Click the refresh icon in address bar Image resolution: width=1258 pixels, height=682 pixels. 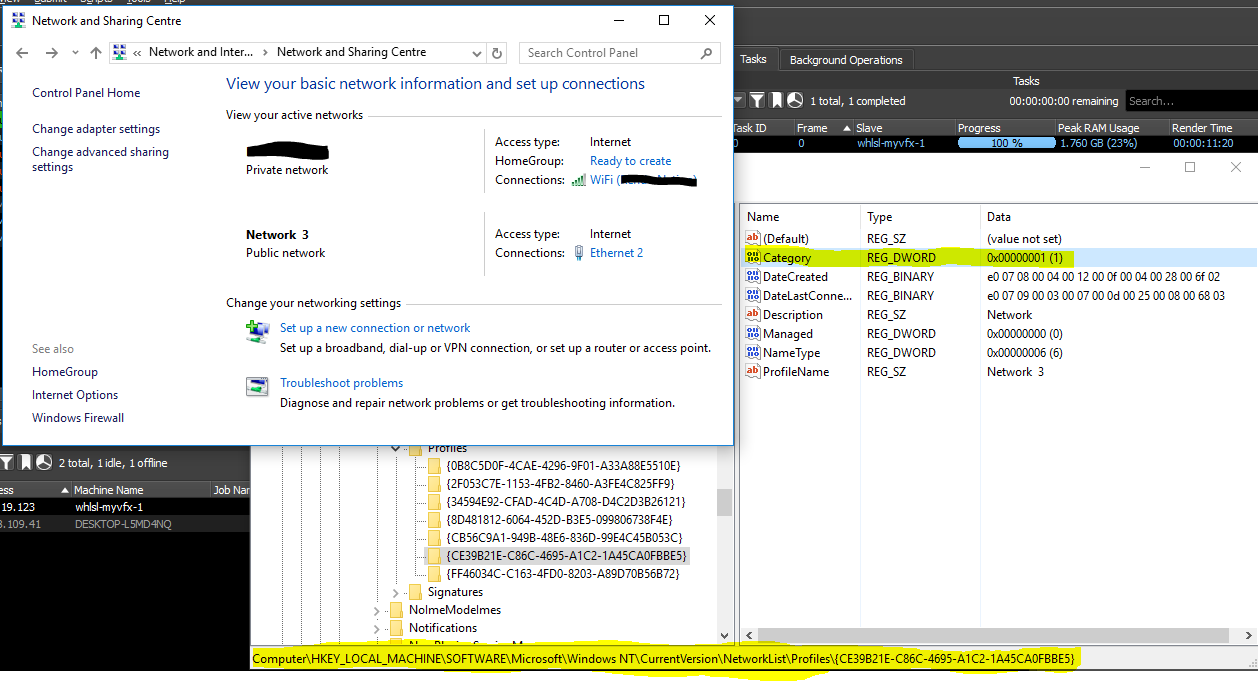[x=498, y=53]
